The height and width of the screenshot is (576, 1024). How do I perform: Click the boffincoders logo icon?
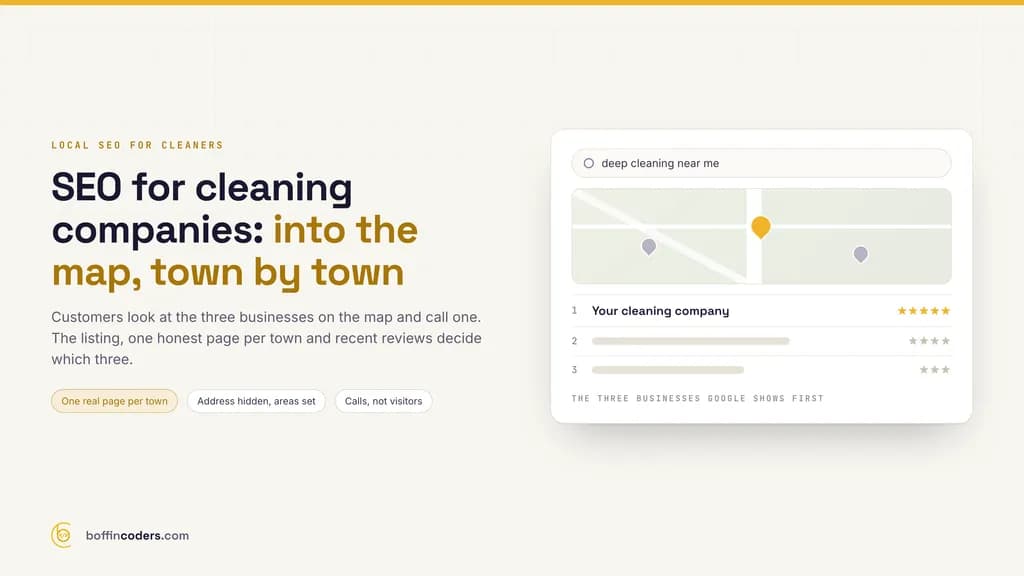tap(61, 535)
